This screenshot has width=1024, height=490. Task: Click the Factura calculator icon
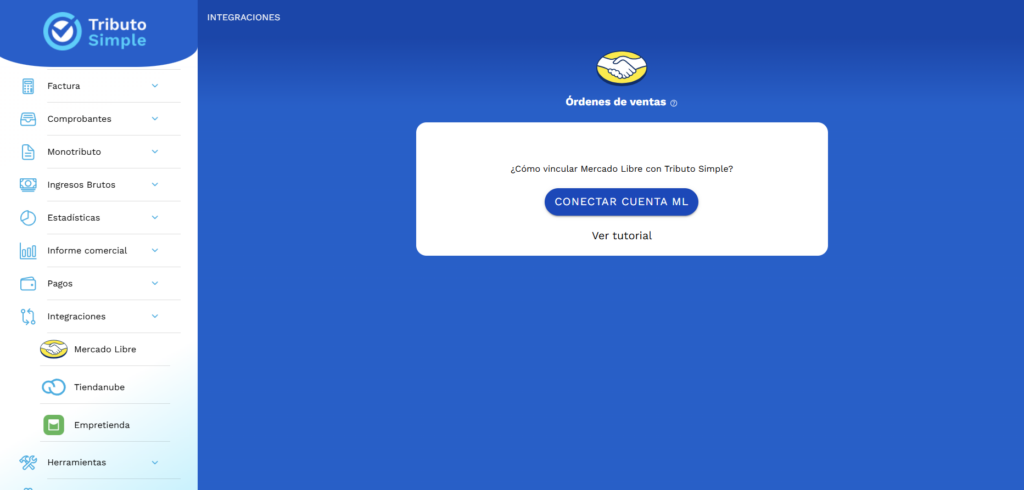[28, 86]
